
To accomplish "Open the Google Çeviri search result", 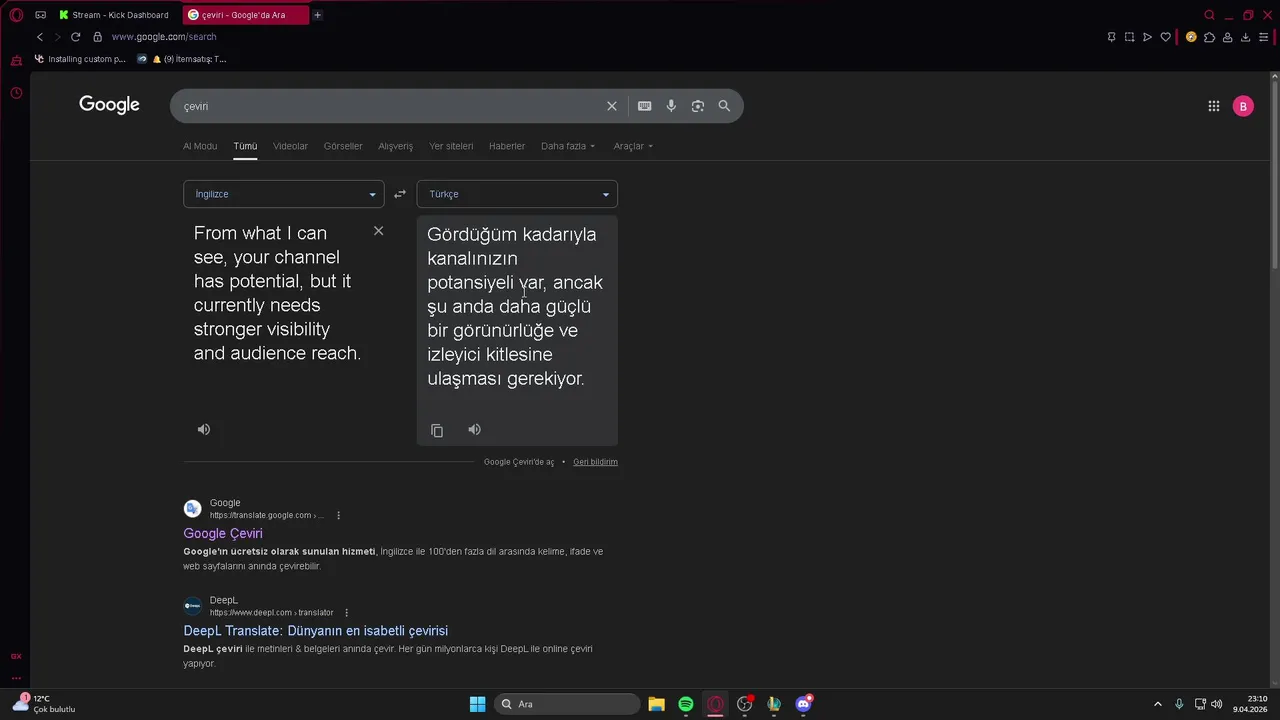I will [x=223, y=534].
